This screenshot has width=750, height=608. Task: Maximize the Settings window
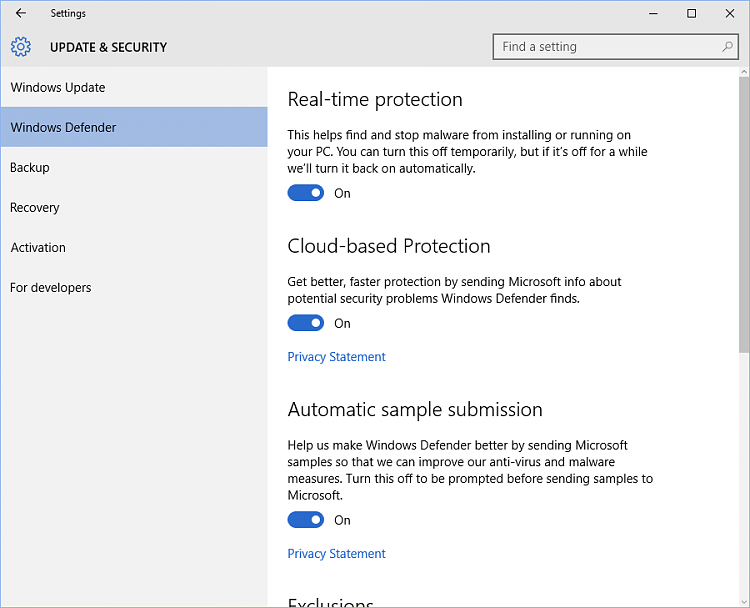tap(691, 13)
